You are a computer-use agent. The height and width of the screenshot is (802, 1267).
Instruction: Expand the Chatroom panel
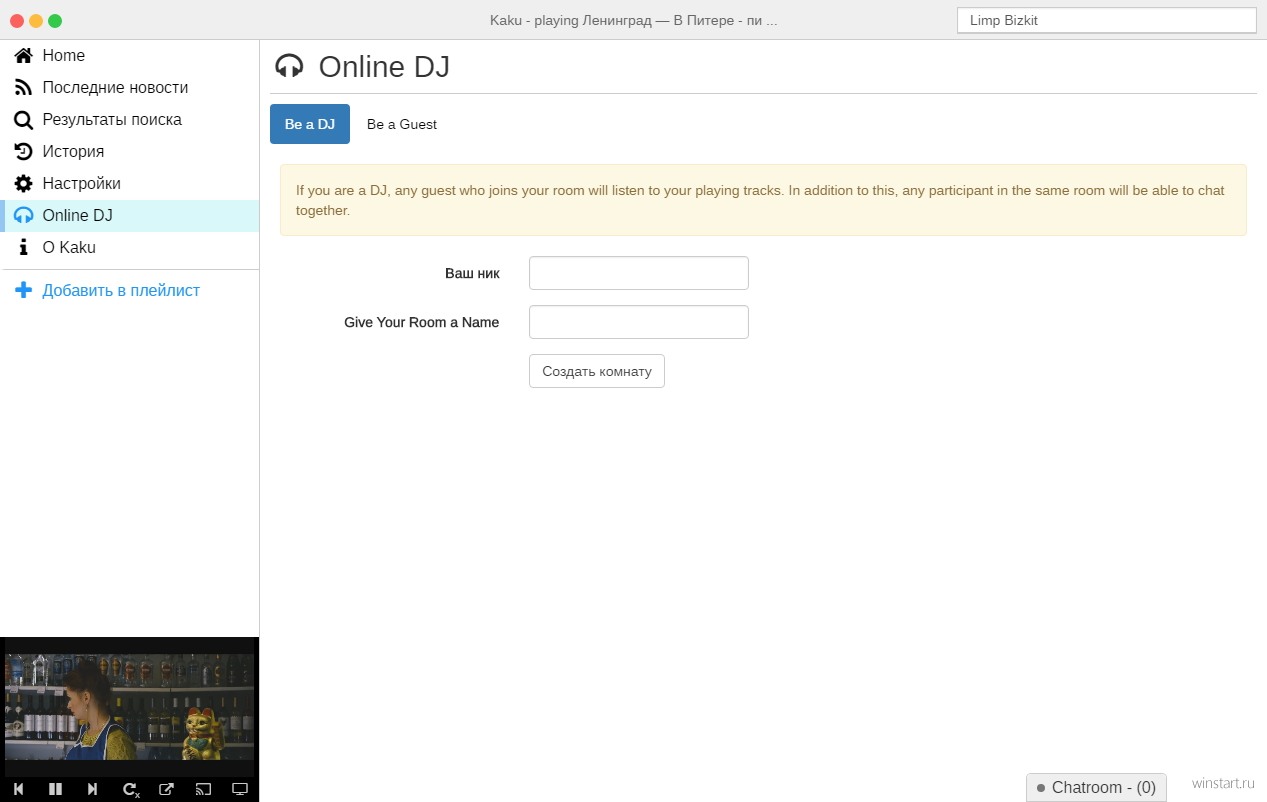click(1096, 788)
